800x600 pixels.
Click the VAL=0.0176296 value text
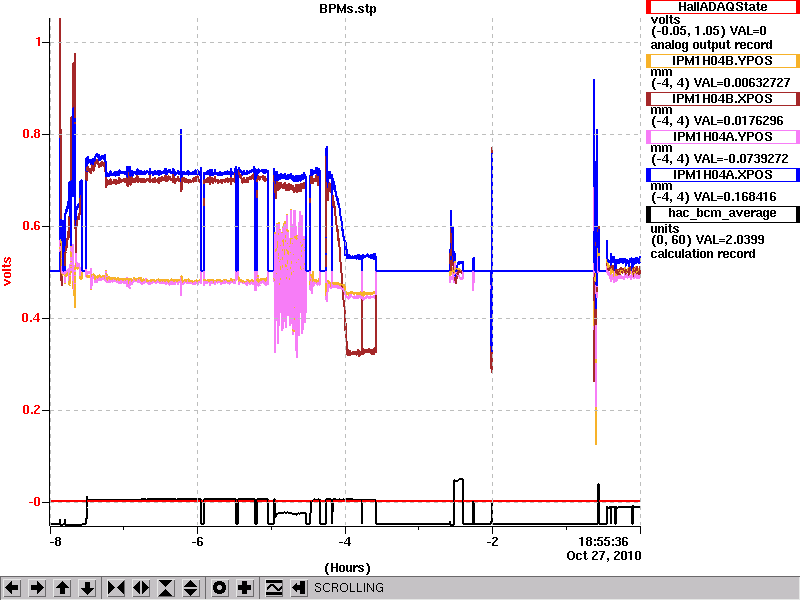[x=738, y=121]
